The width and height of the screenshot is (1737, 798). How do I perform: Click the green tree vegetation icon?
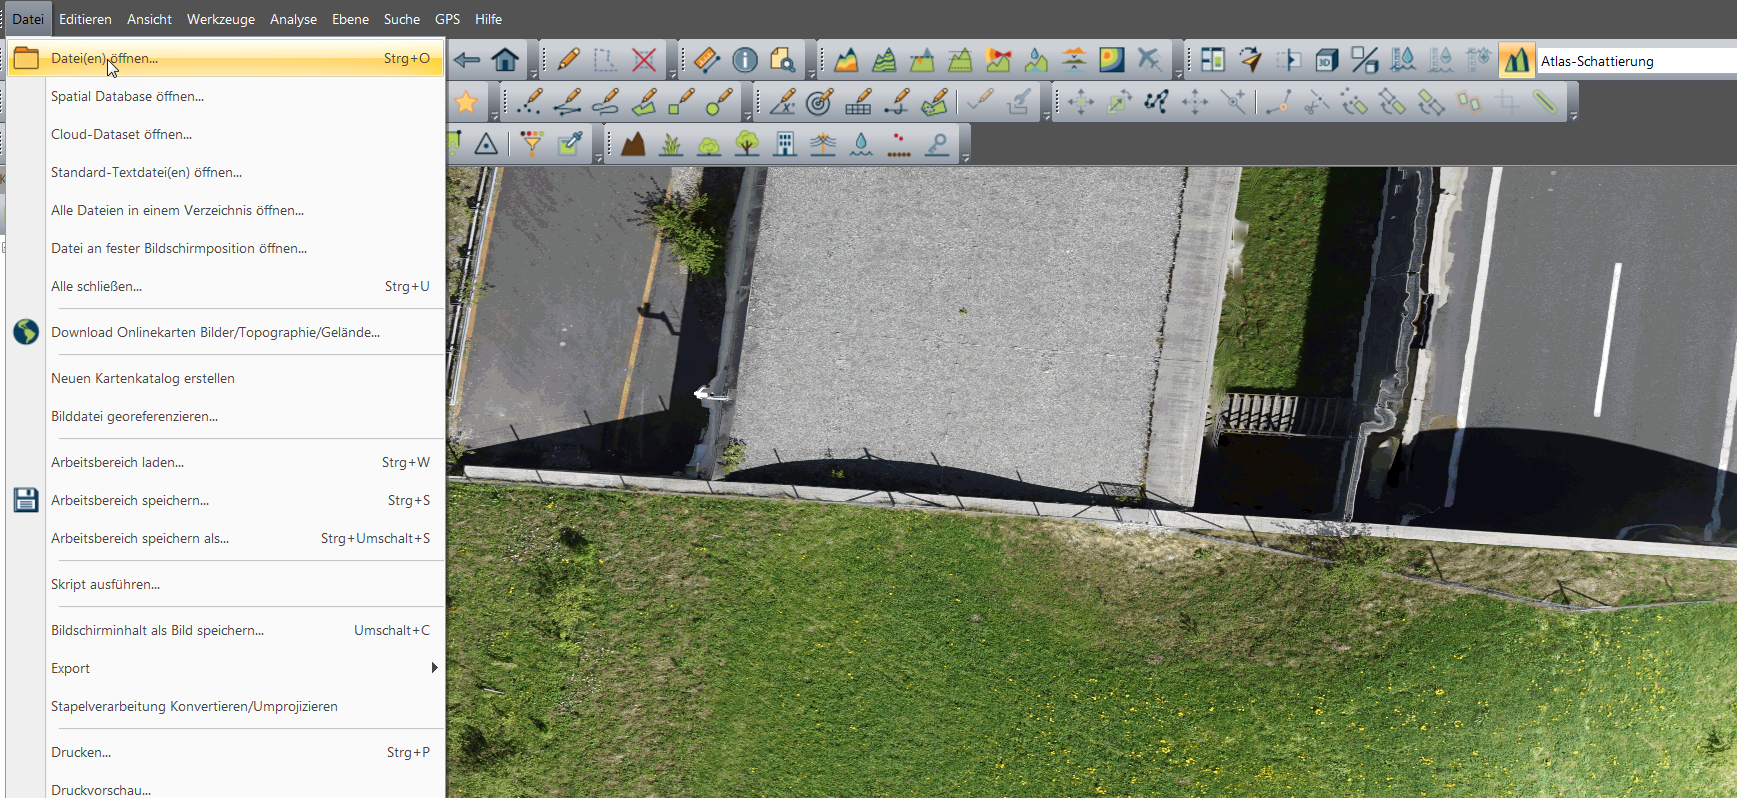(x=747, y=144)
